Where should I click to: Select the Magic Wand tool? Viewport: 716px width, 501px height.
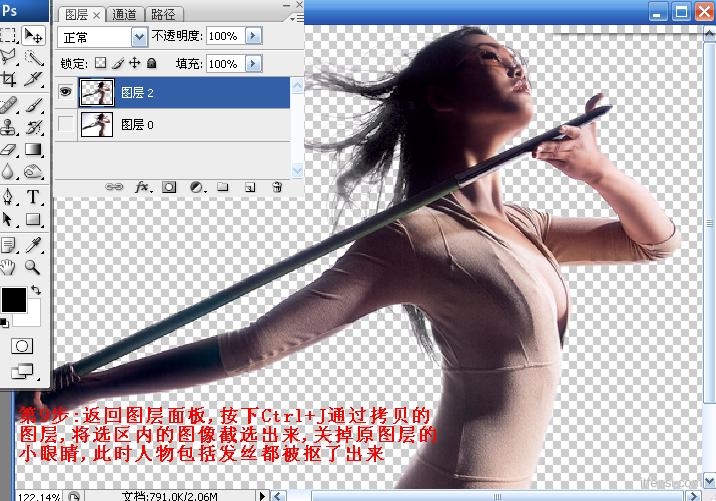(33, 58)
